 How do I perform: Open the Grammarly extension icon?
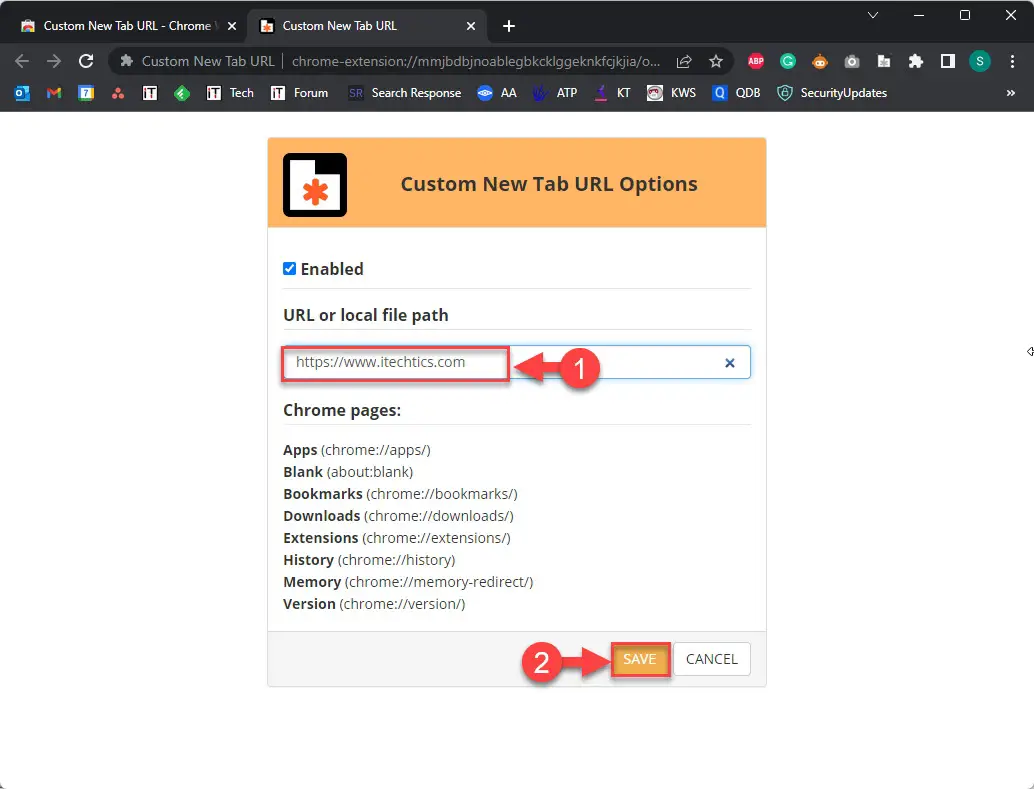pos(787,61)
